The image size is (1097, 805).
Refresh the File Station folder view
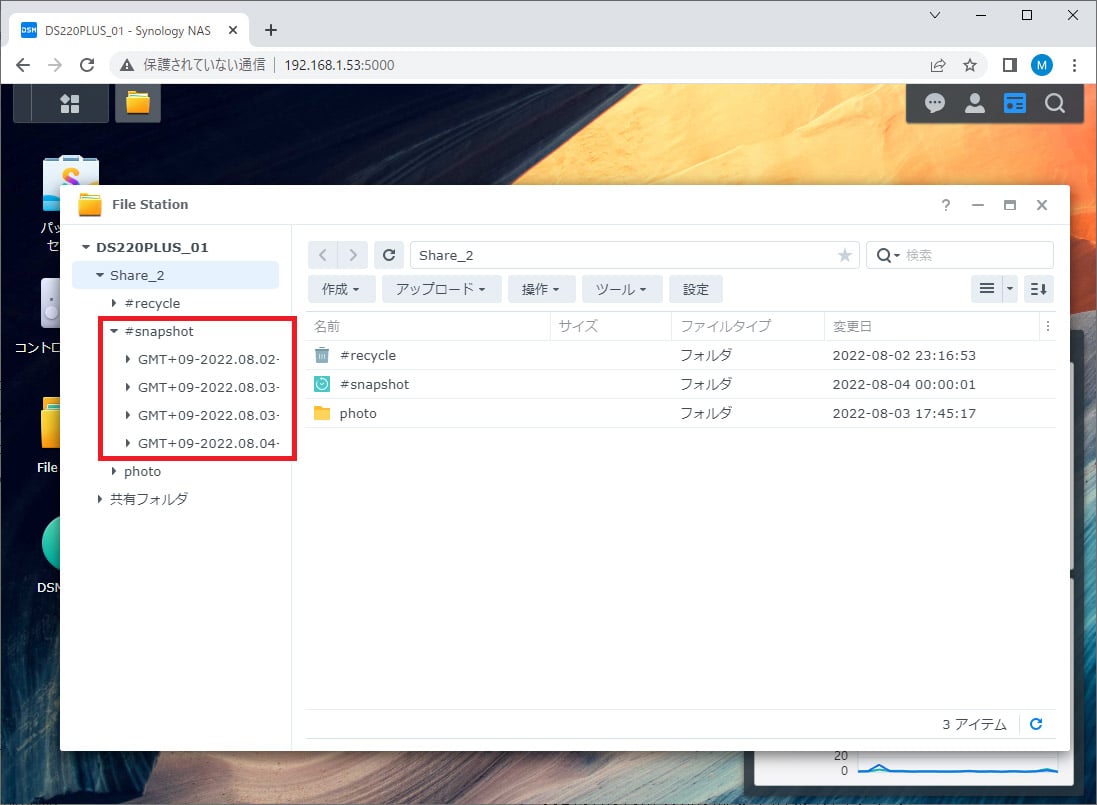coord(389,255)
